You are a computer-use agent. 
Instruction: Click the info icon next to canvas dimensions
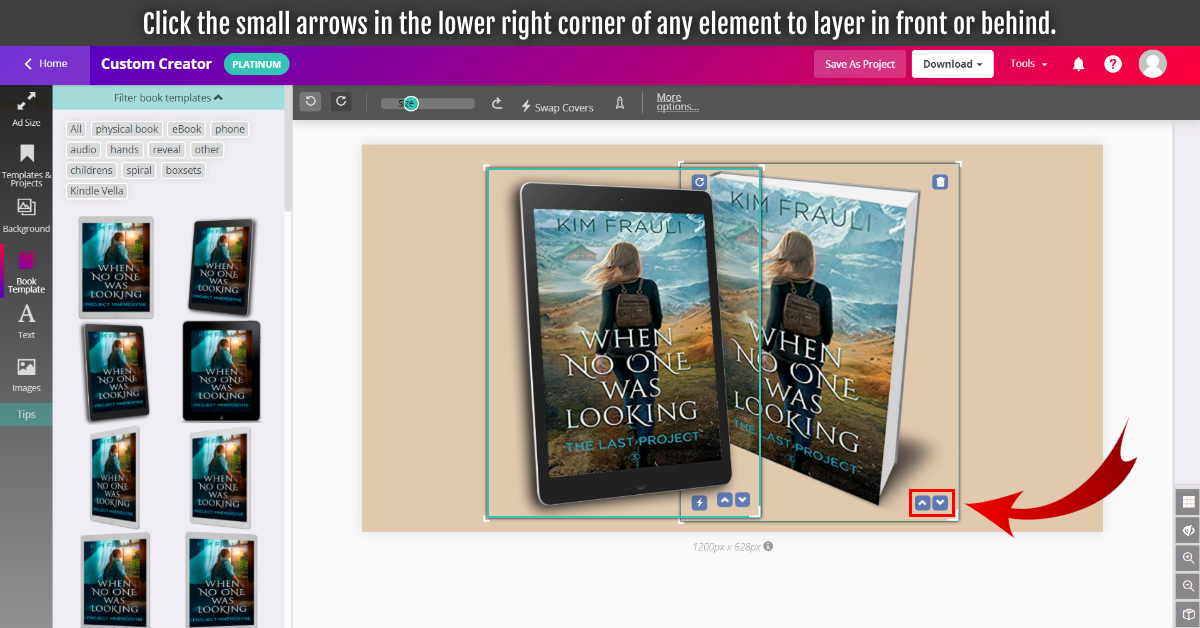coord(768,546)
